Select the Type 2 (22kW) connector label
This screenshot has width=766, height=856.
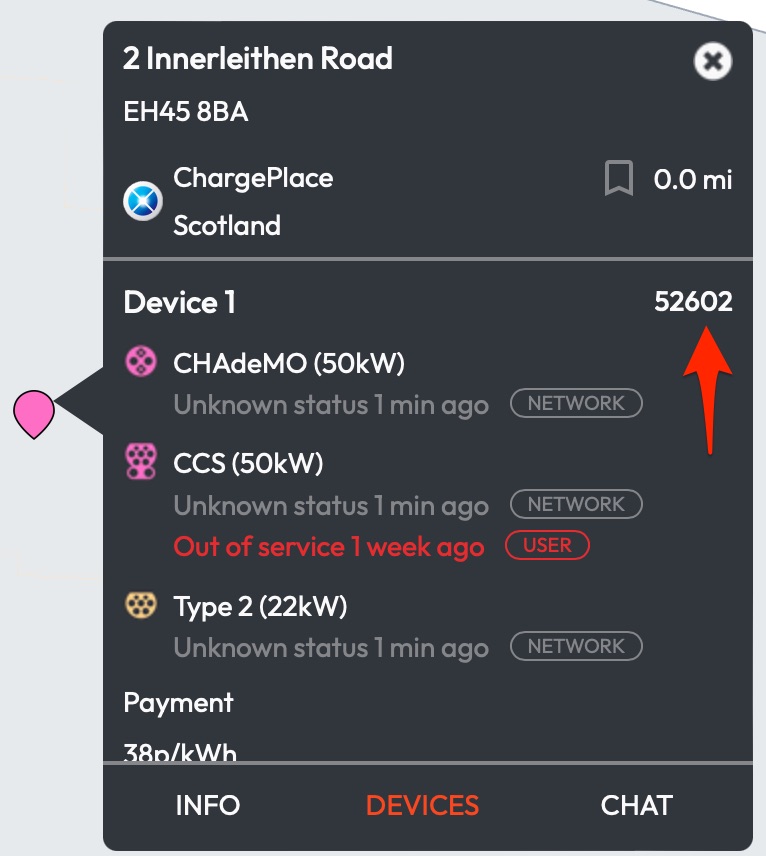coord(260,606)
